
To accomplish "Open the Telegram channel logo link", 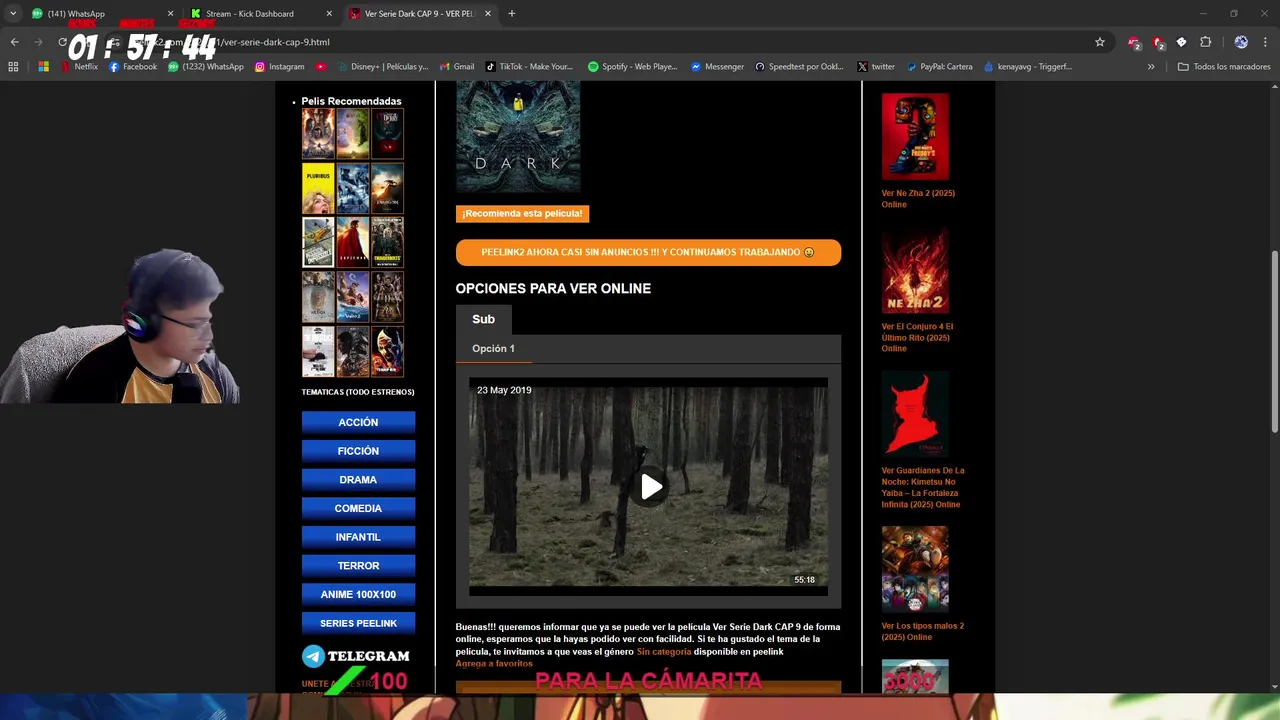I will pos(356,656).
